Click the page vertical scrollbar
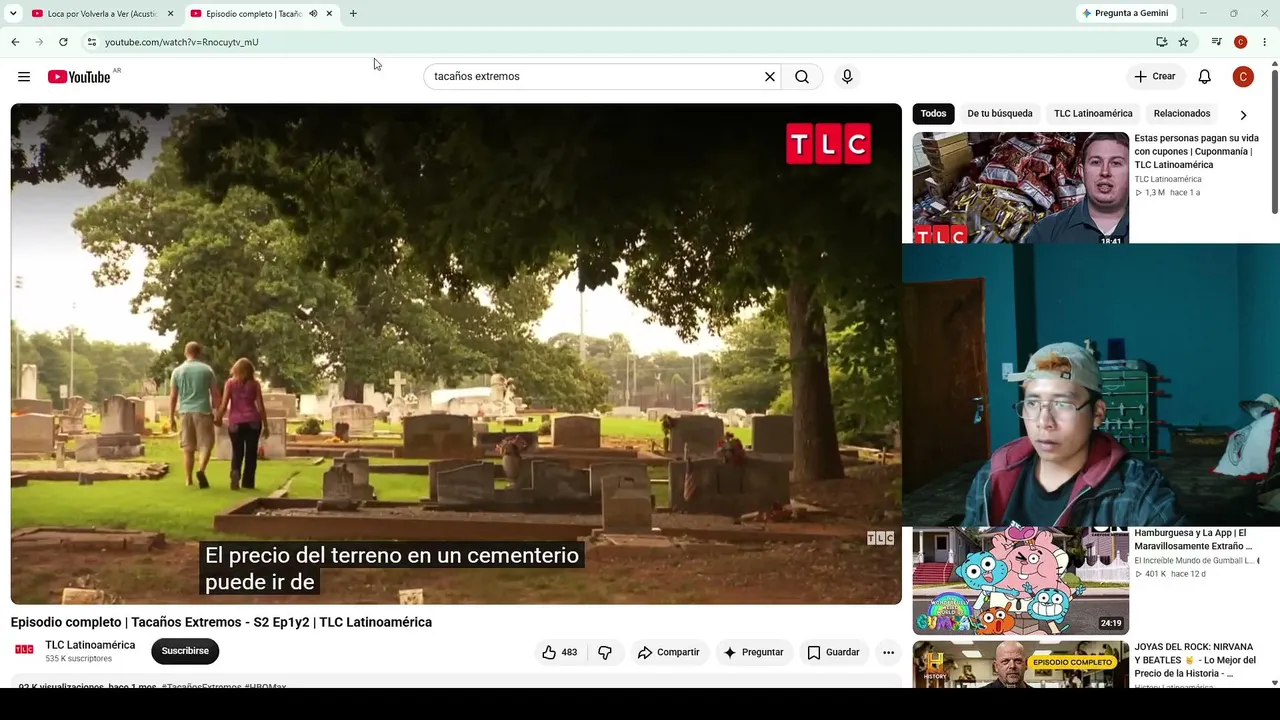The height and width of the screenshot is (720, 1280). coord(1274,140)
